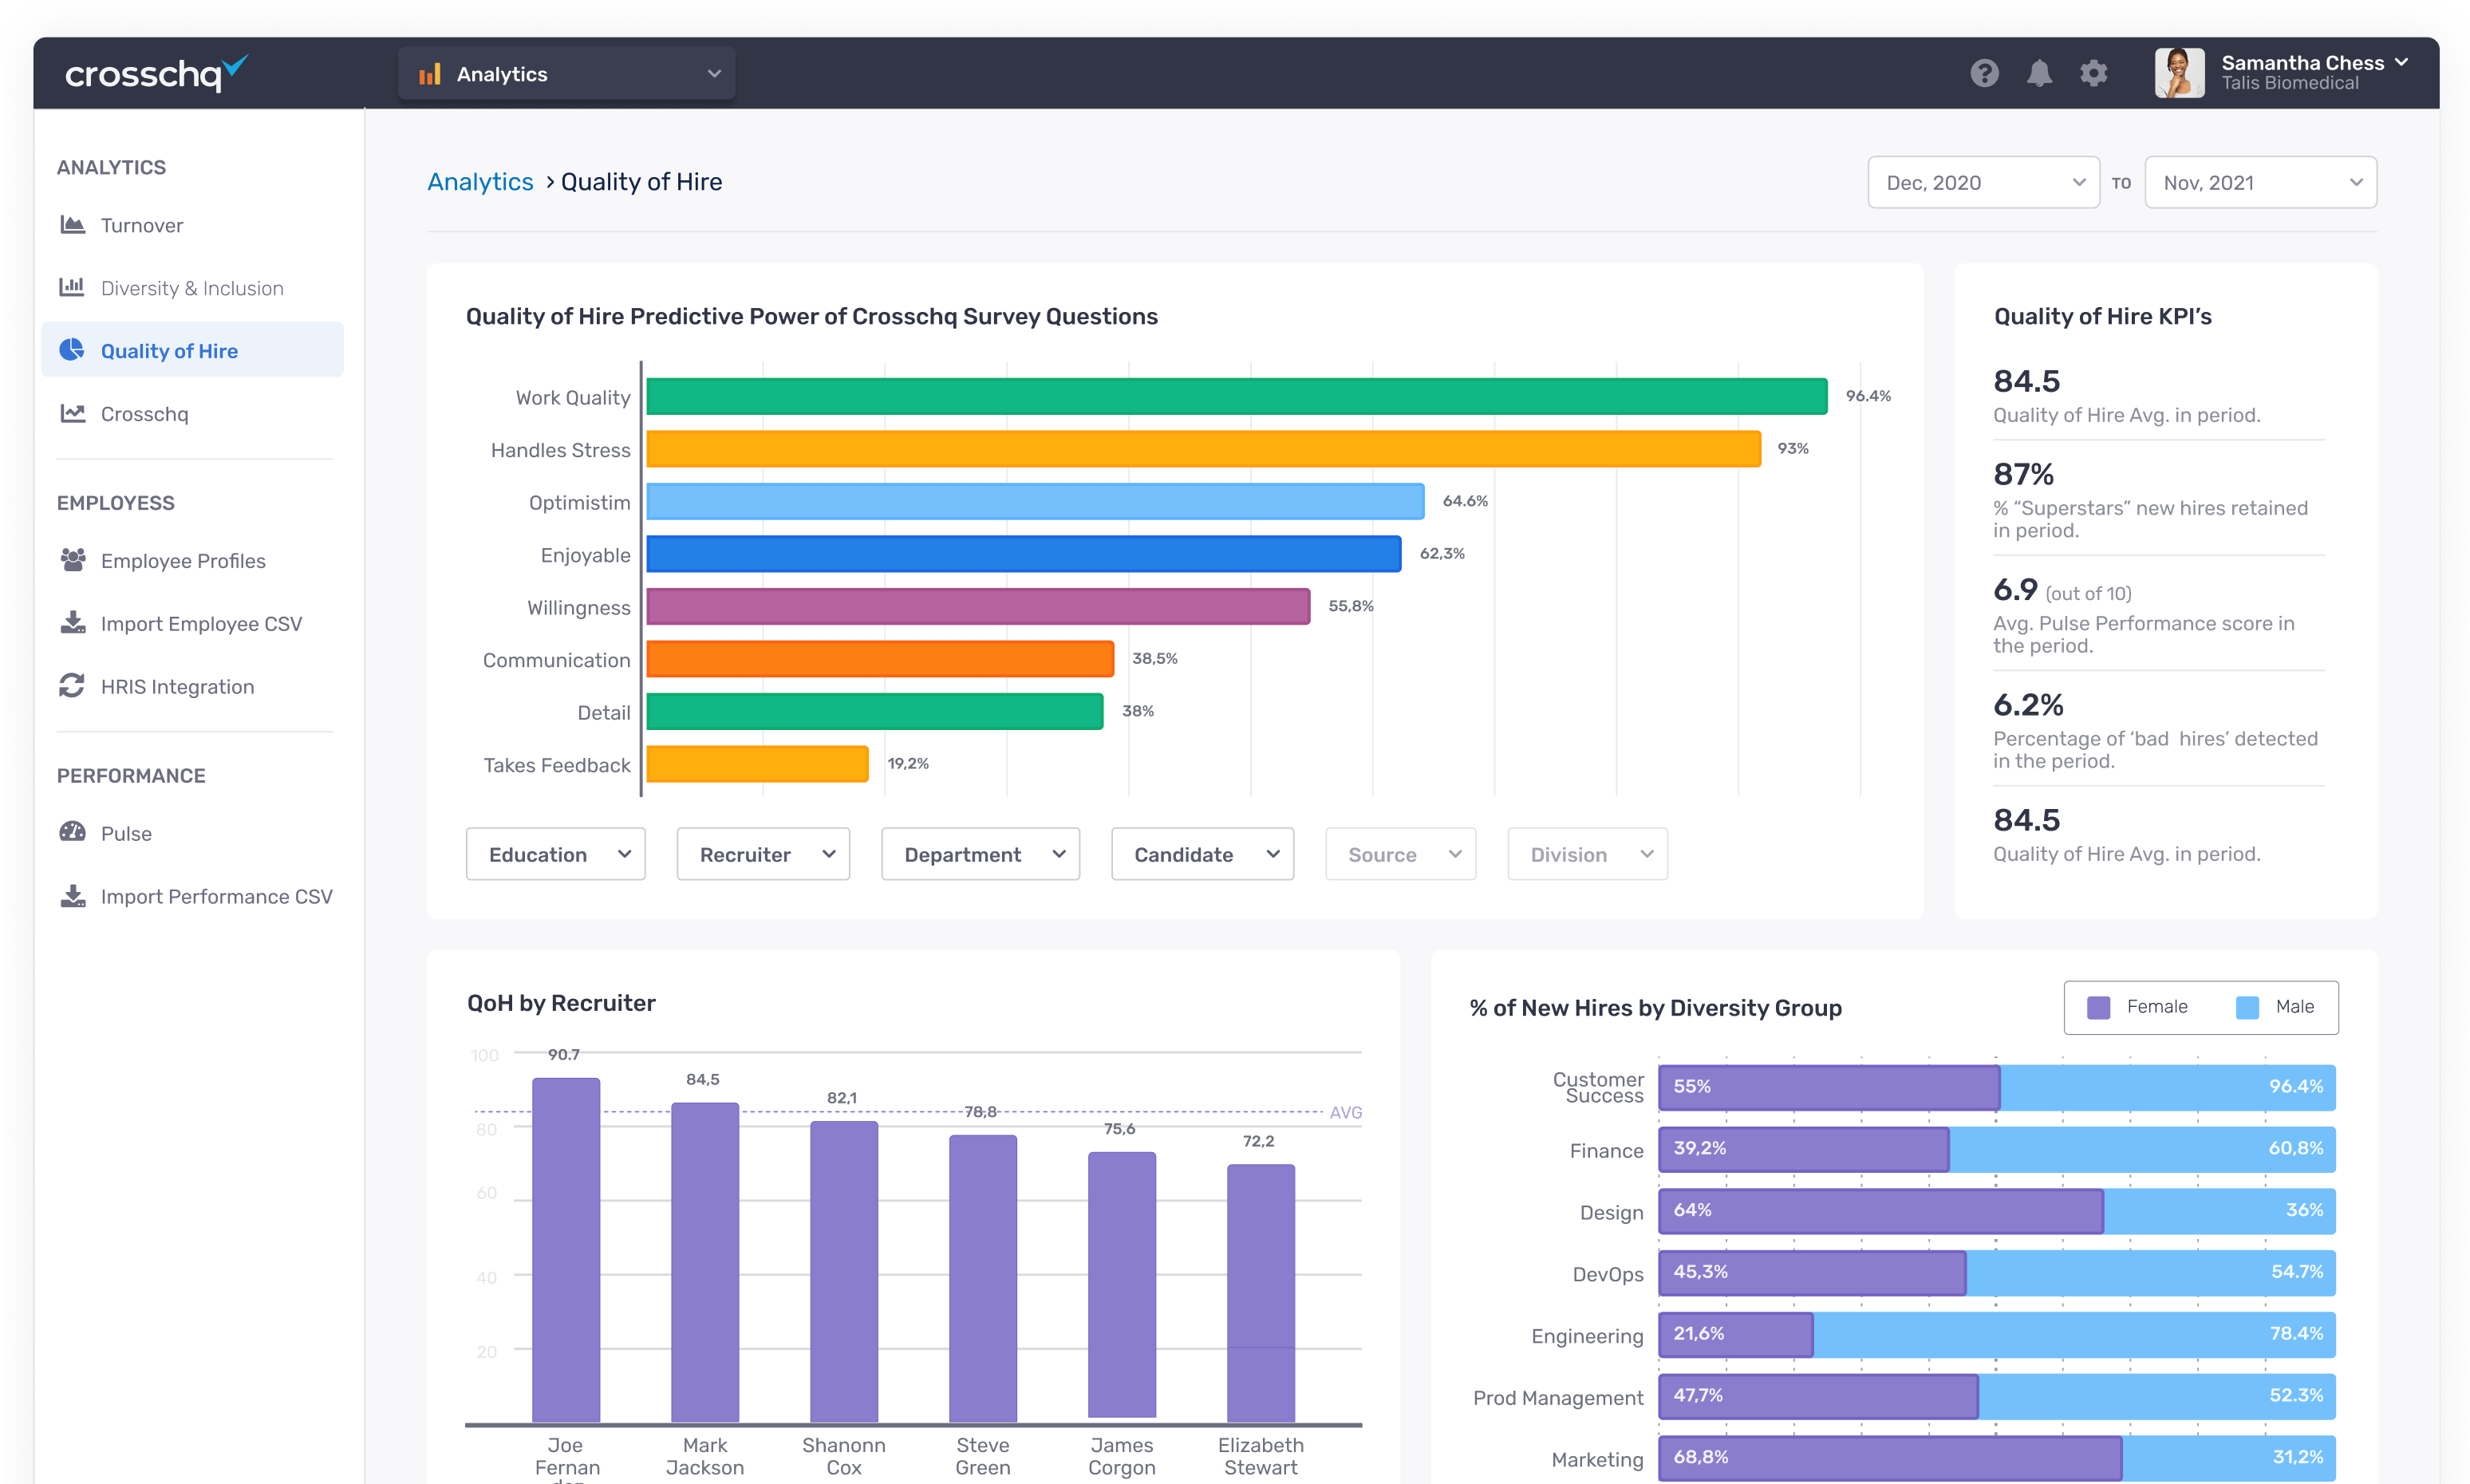Click the Diversity & Inclusion bar chart icon
The width and height of the screenshot is (2470, 1484).
click(x=72, y=288)
